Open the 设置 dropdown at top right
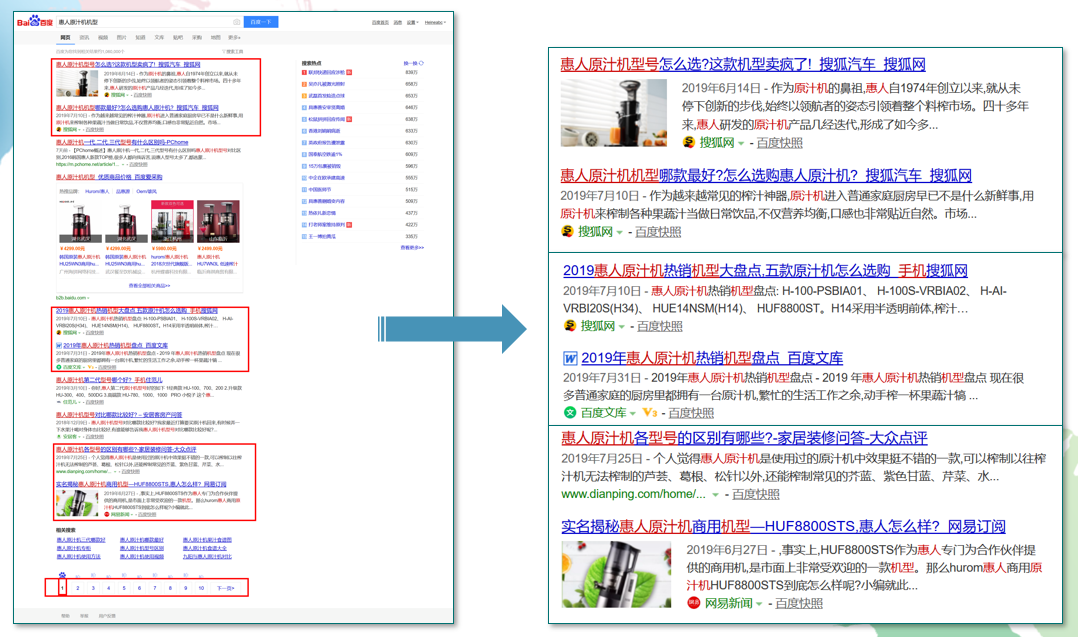1078x637 pixels. tap(412, 23)
